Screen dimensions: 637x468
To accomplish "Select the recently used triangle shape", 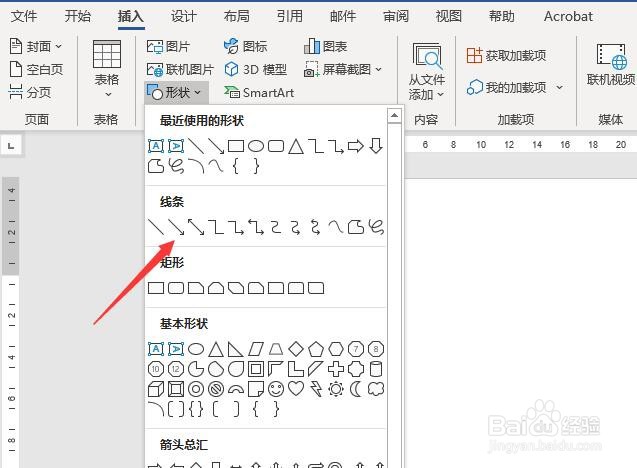I will tap(296, 146).
